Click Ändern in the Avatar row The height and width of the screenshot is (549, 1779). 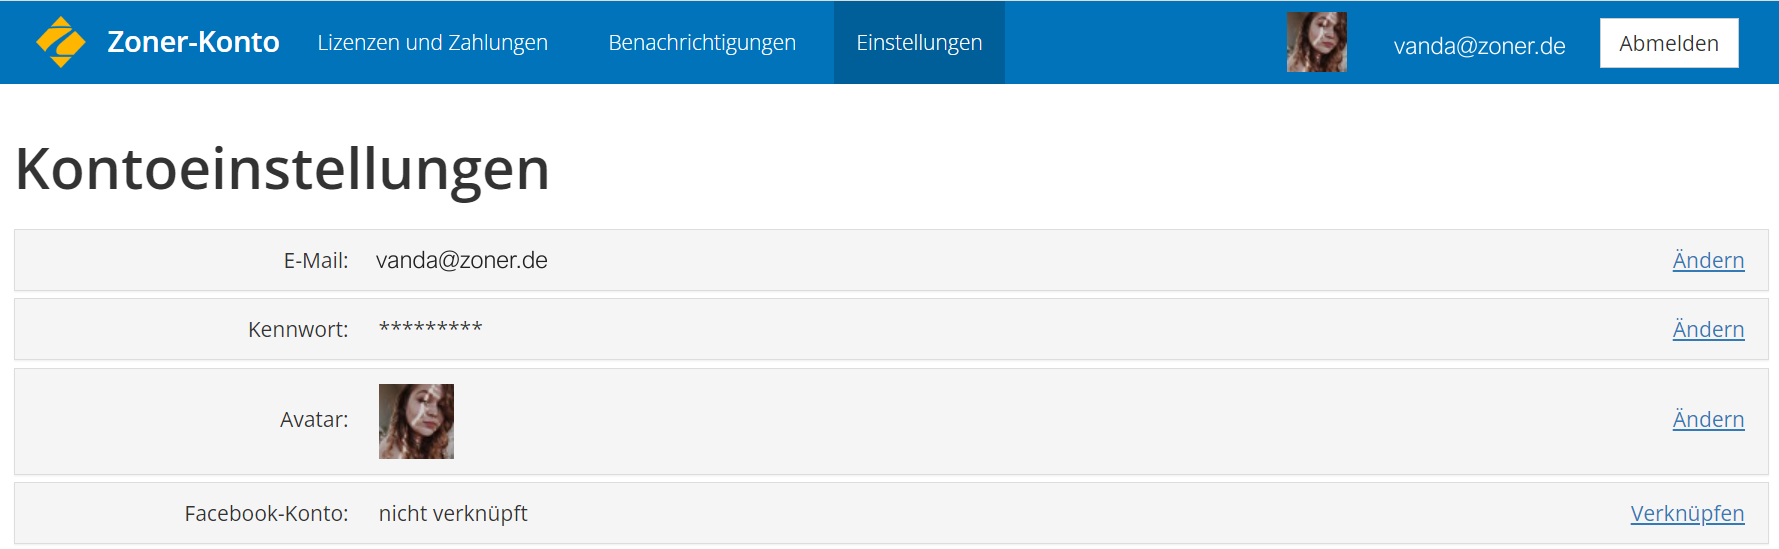click(1708, 419)
